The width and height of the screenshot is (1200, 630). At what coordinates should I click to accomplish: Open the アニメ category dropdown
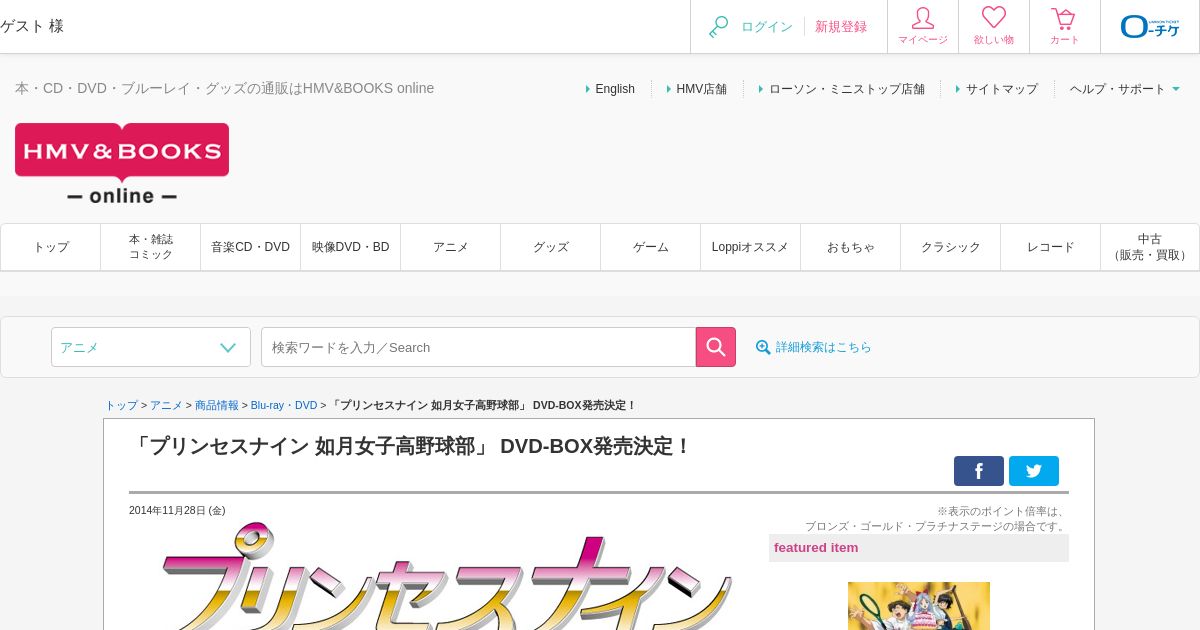click(x=151, y=347)
